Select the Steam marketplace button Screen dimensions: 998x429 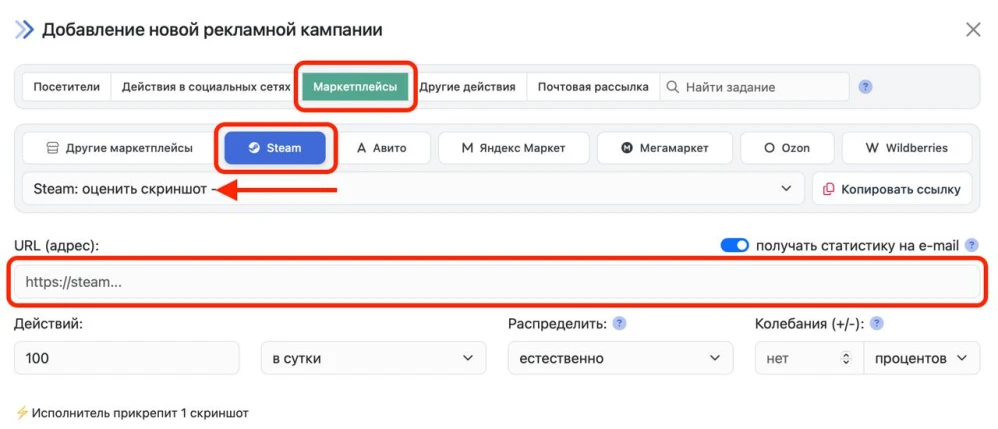pos(275,148)
